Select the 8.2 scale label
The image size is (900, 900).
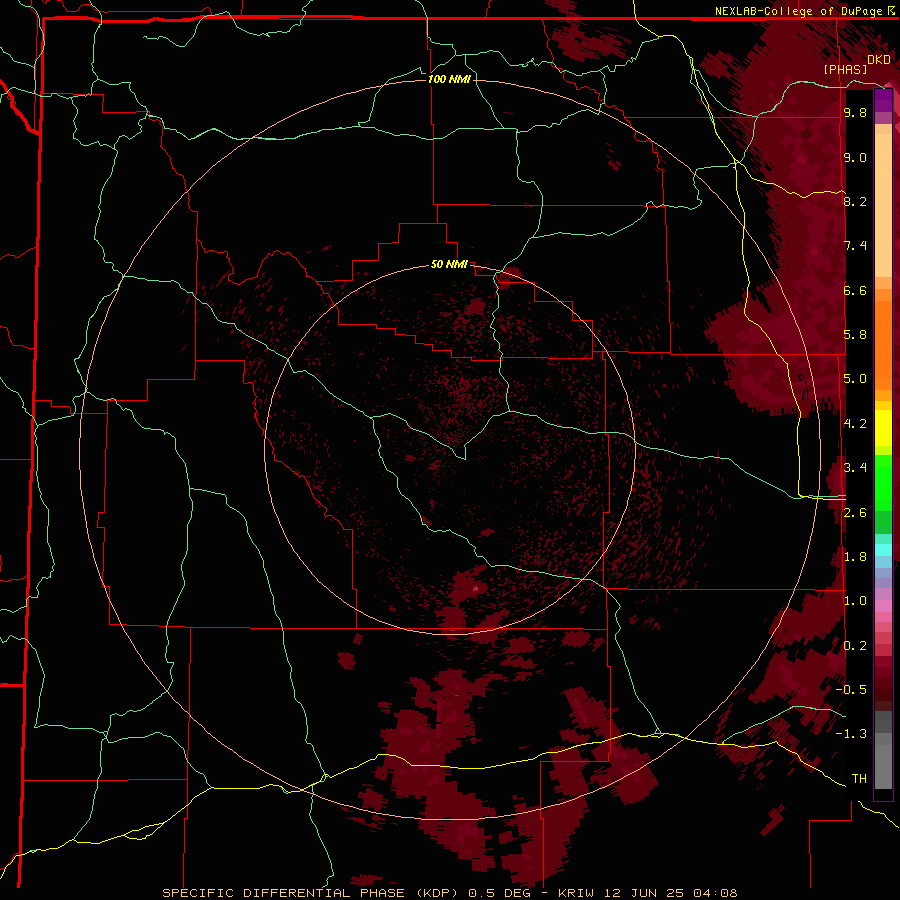pos(855,201)
